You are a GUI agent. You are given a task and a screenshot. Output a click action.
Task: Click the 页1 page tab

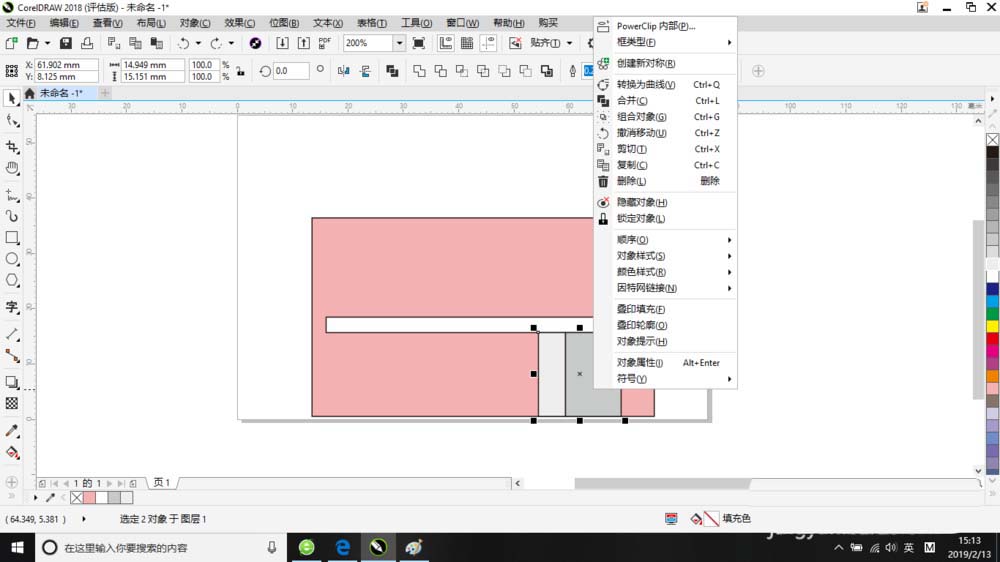(161, 483)
